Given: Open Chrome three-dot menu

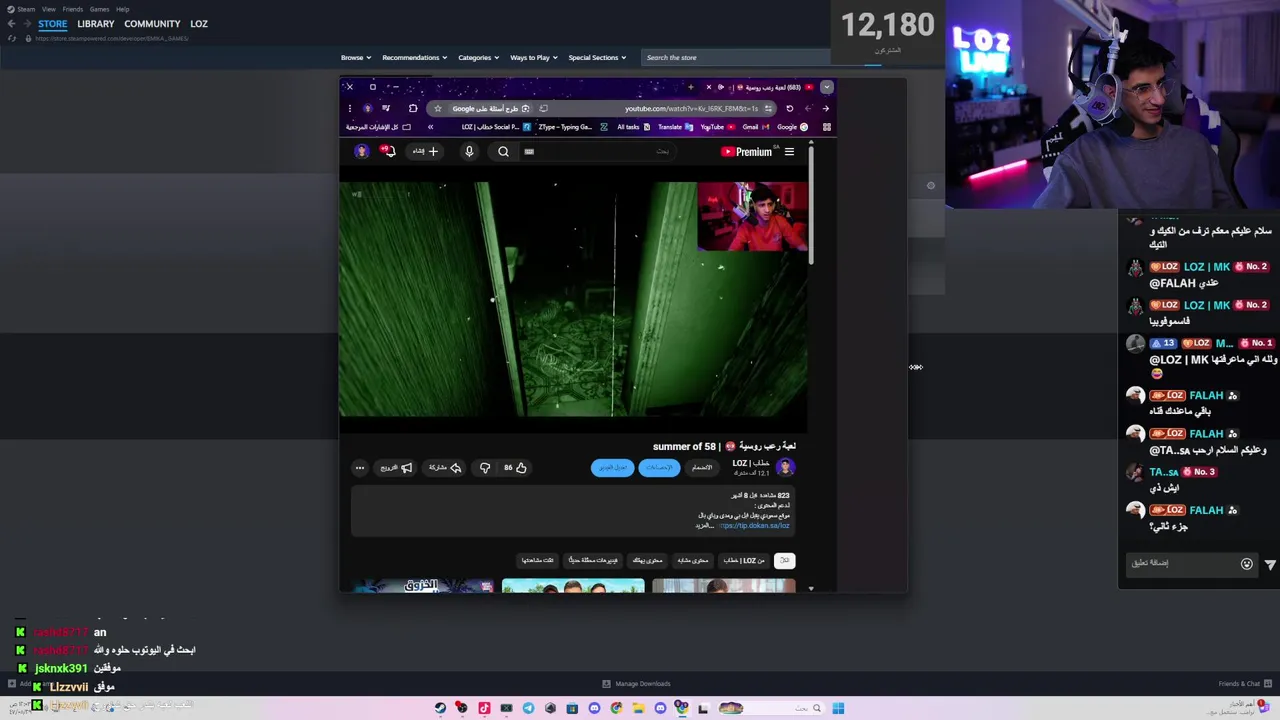Looking at the screenshot, I should pyautogui.click(x=349, y=108).
